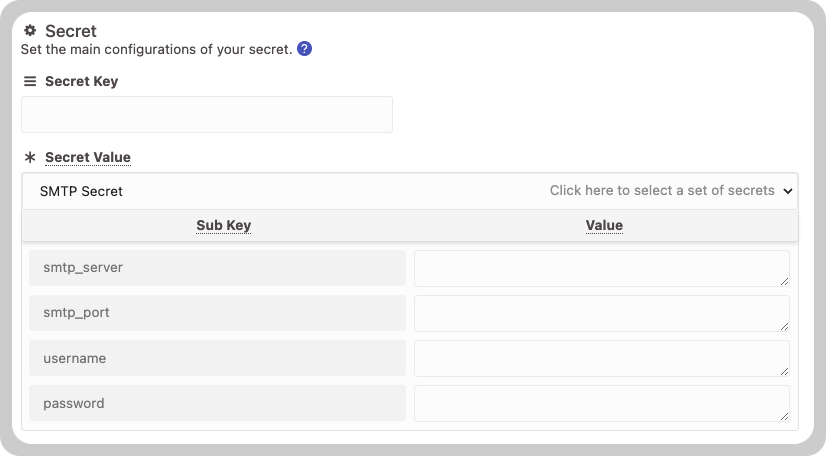Click the smtp_port value text area
The width and height of the screenshot is (826, 456).
click(602, 313)
